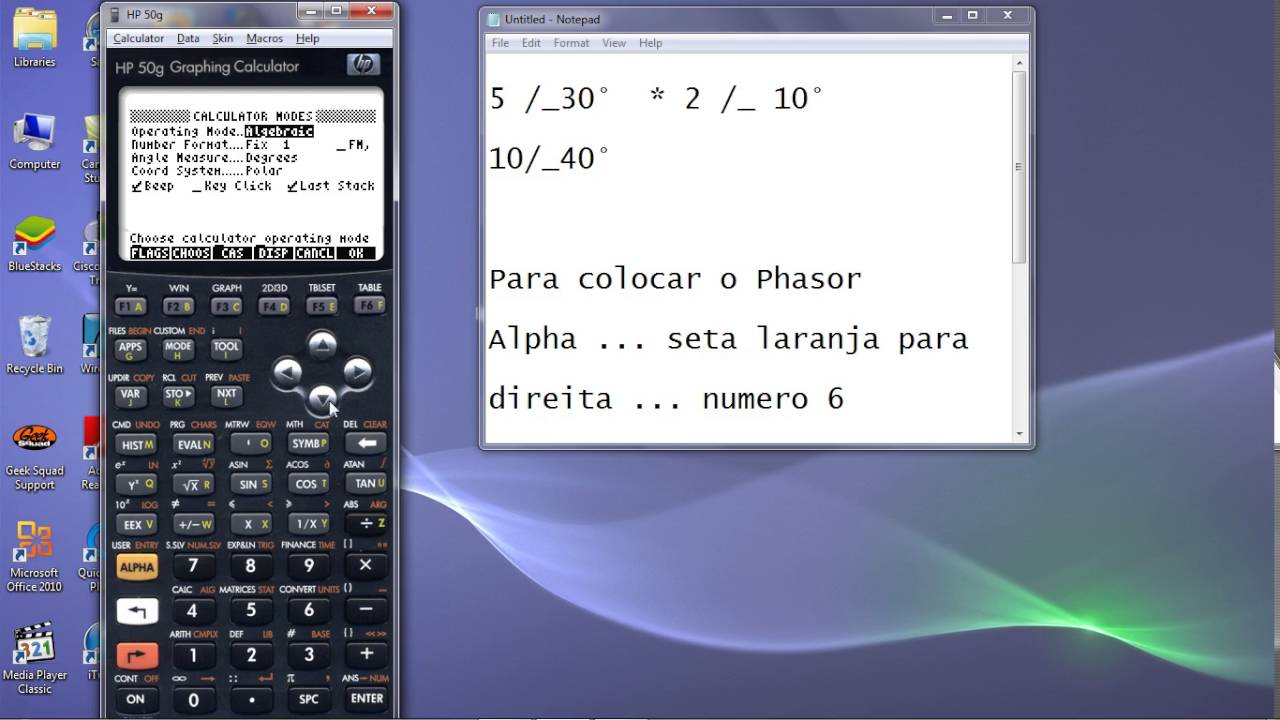Click the number 0 key
Image resolution: width=1280 pixels, height=720 pixels.
tap(193, 700)
